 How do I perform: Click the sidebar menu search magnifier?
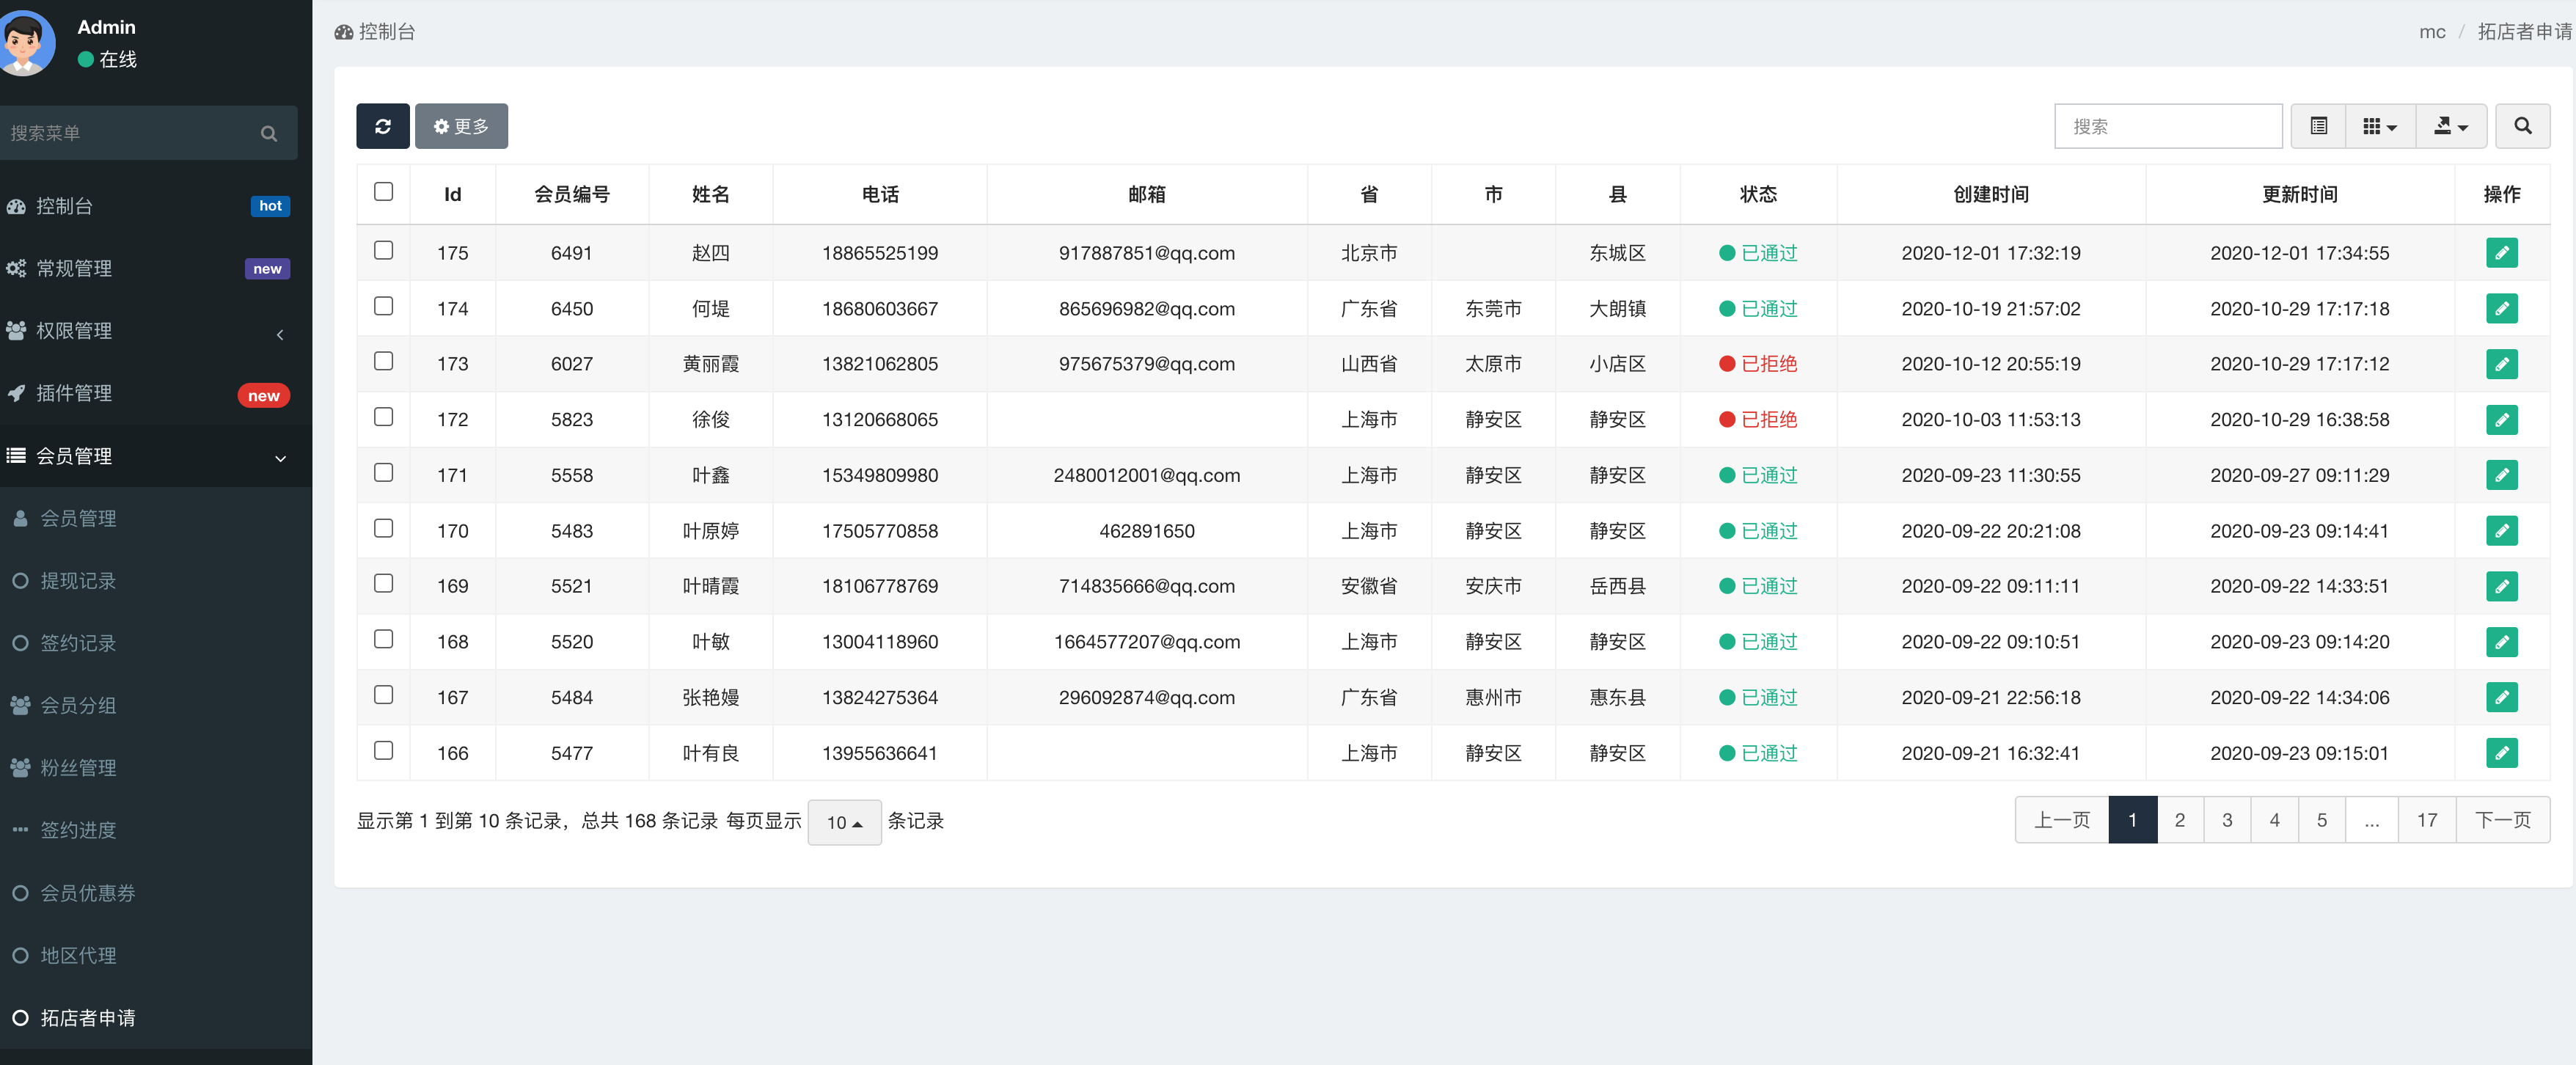268,133
